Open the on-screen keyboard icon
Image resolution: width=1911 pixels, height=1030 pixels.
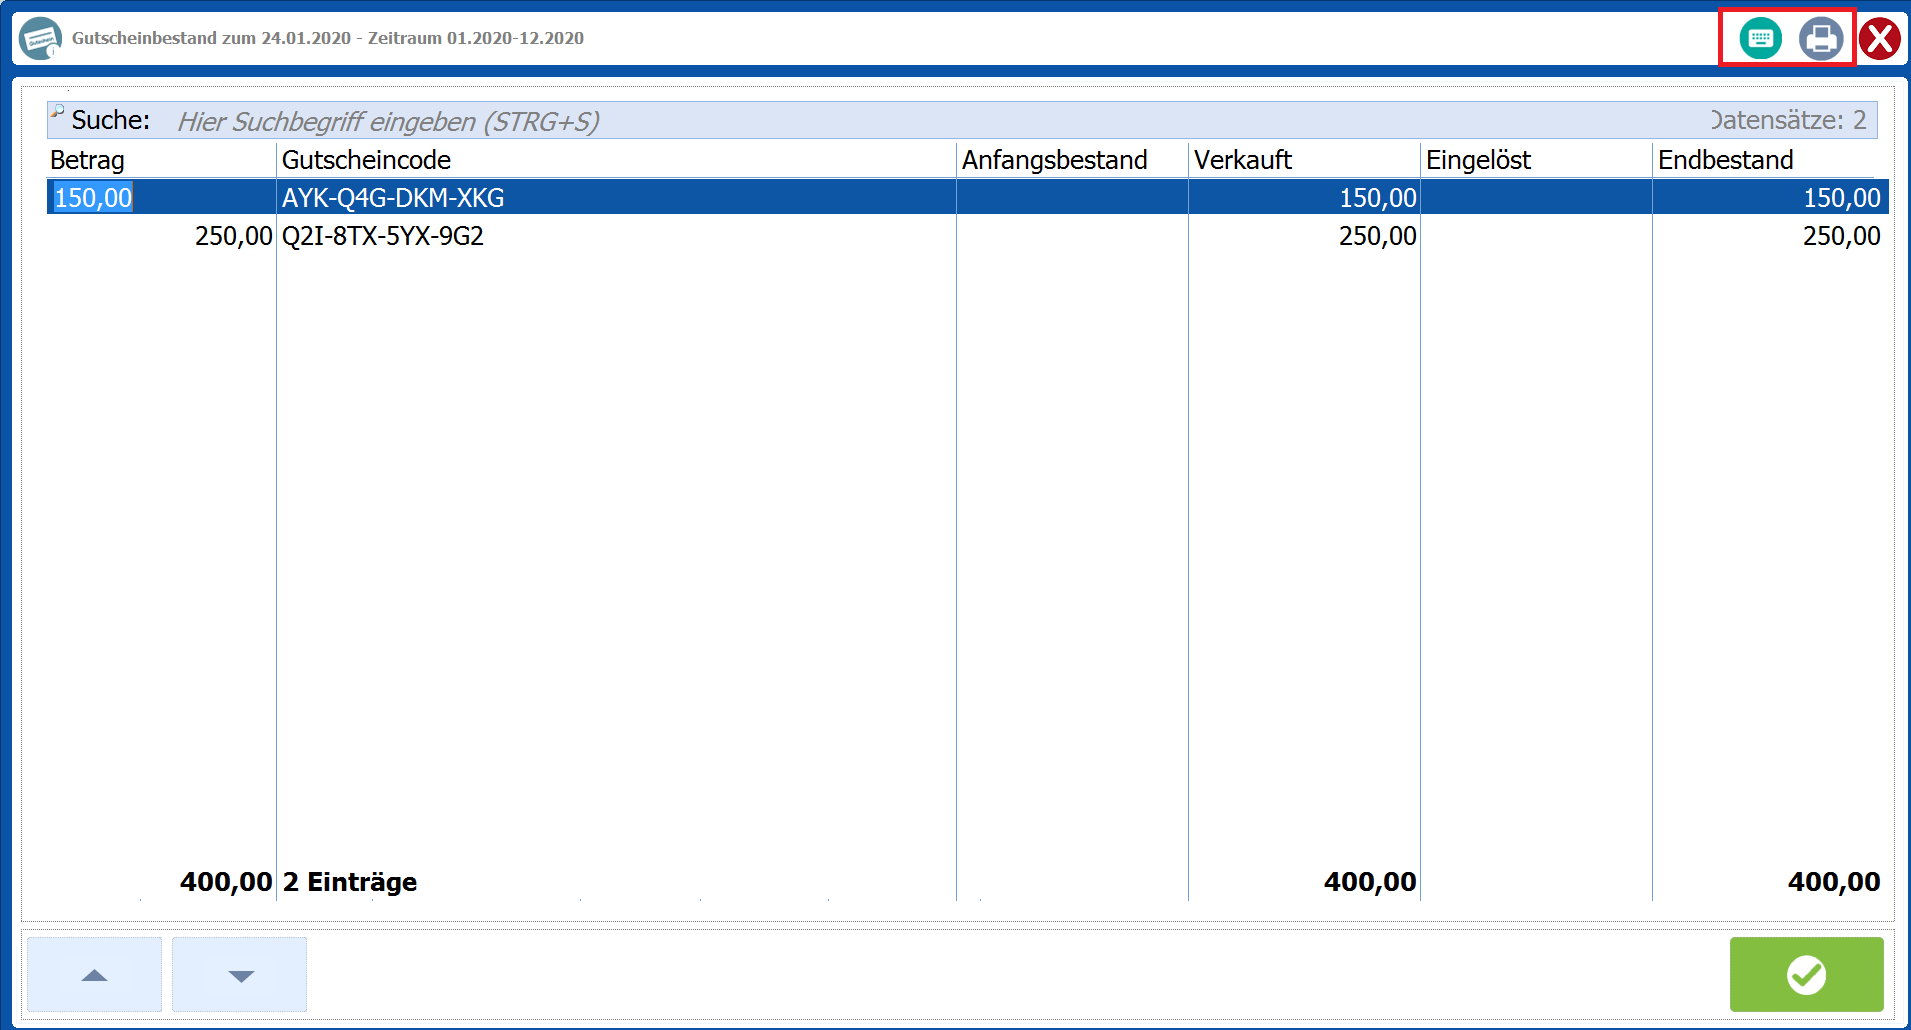coord(1760,39)
